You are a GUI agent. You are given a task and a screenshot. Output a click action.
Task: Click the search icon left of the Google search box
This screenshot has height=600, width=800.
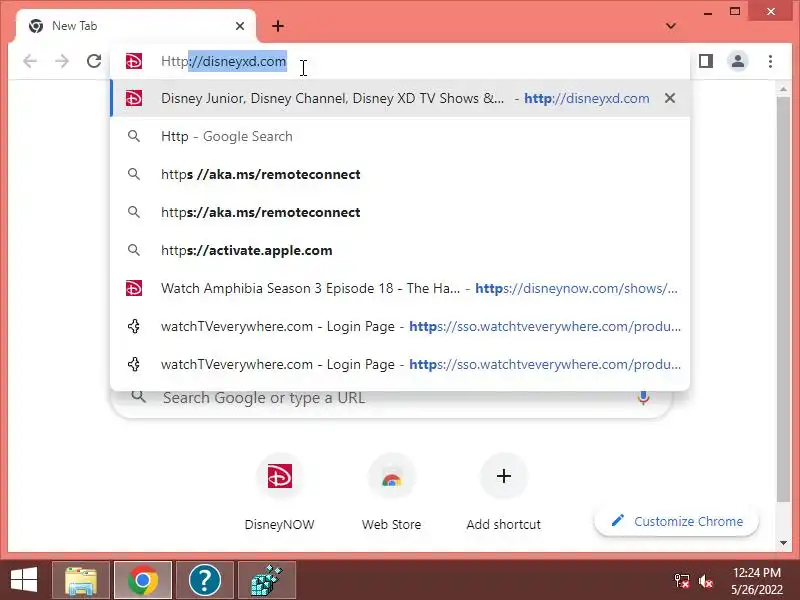[138, 397]
